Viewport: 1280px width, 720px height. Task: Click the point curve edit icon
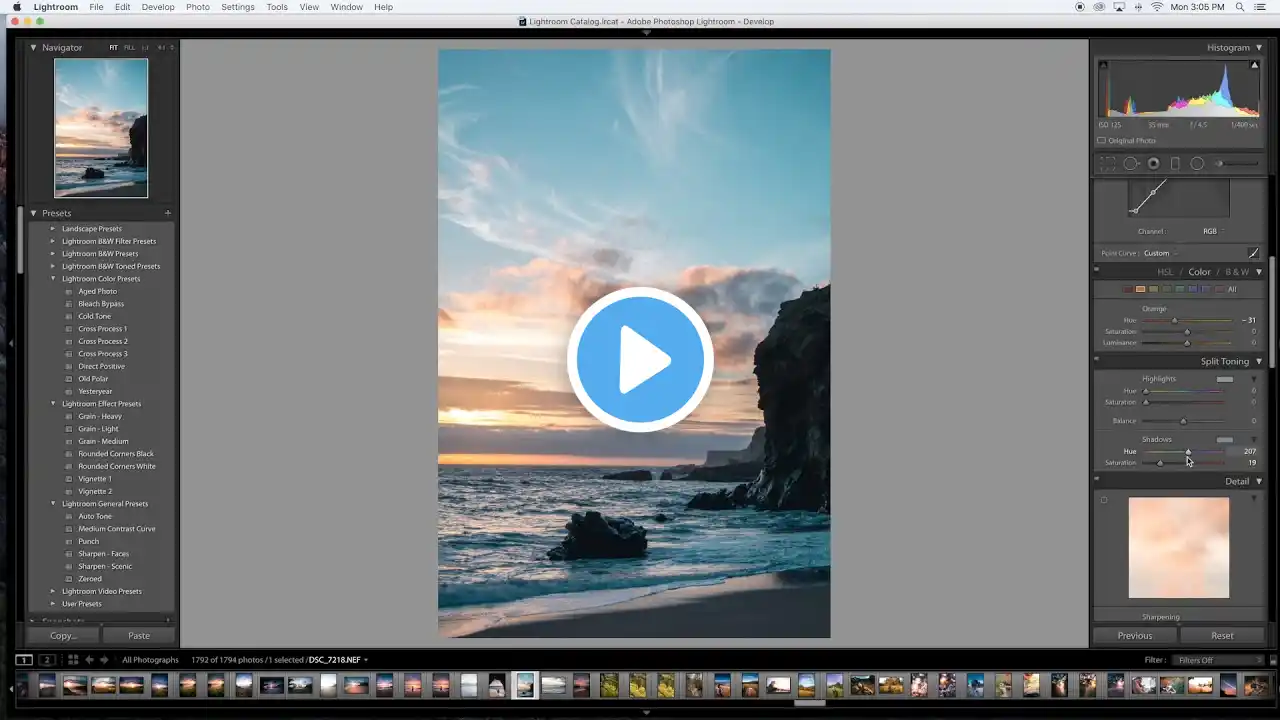1253,253
